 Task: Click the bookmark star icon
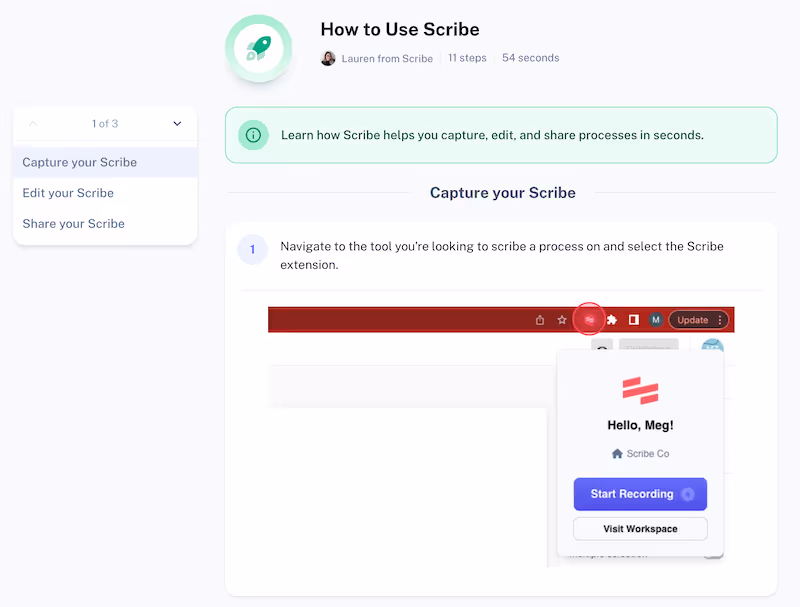click(562, 320)
